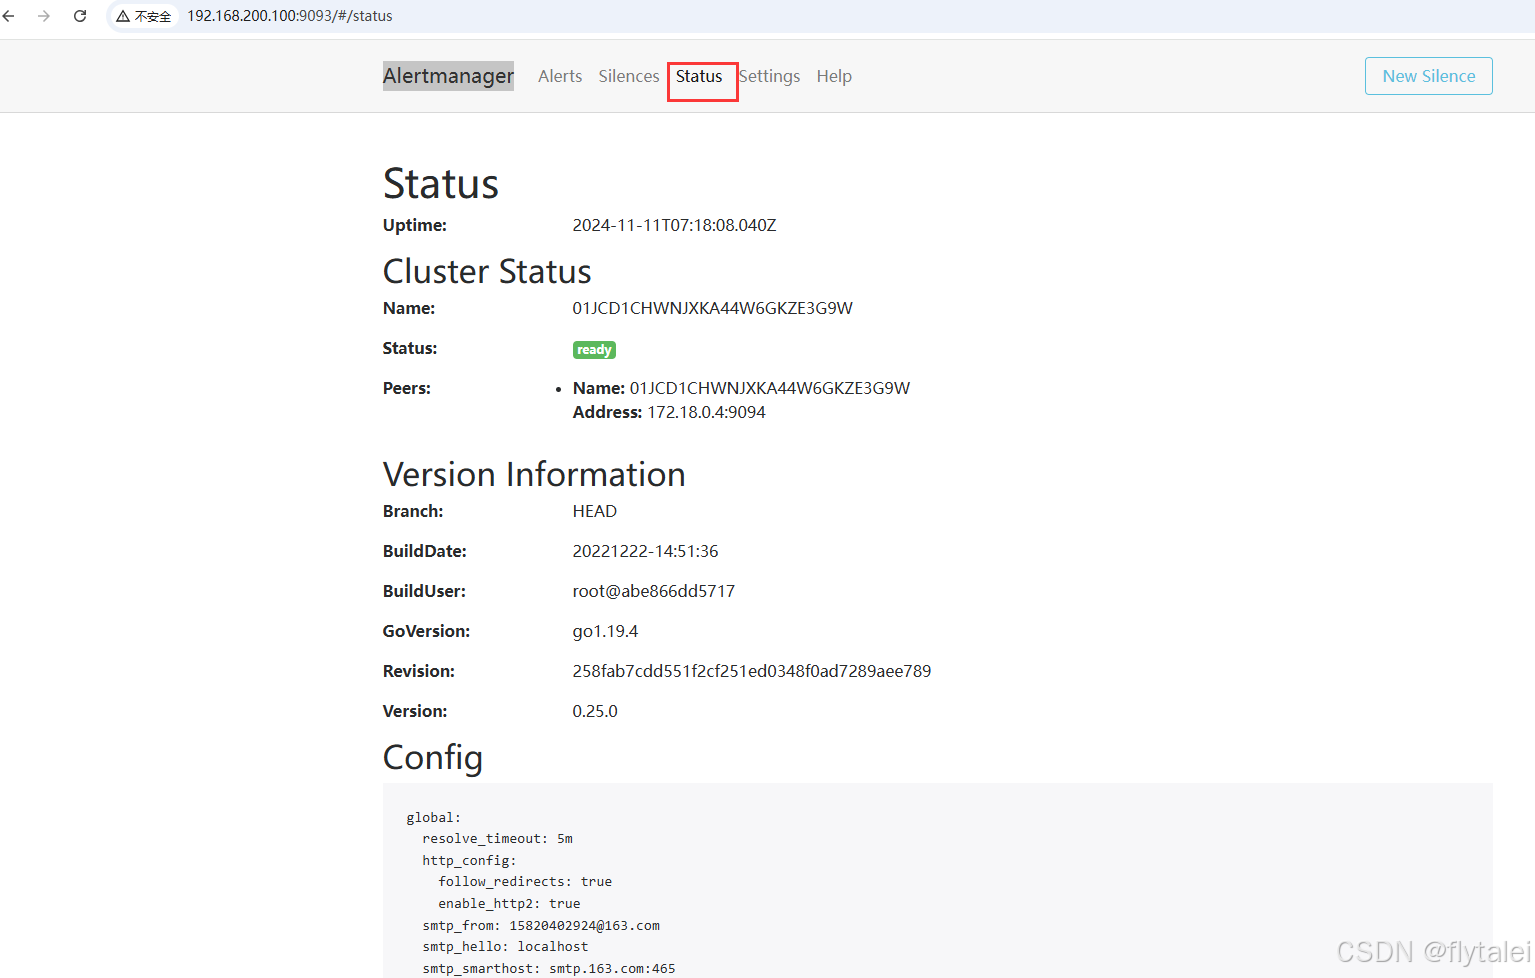Click config line follow_redirects: true

click(x=525, y=882)
